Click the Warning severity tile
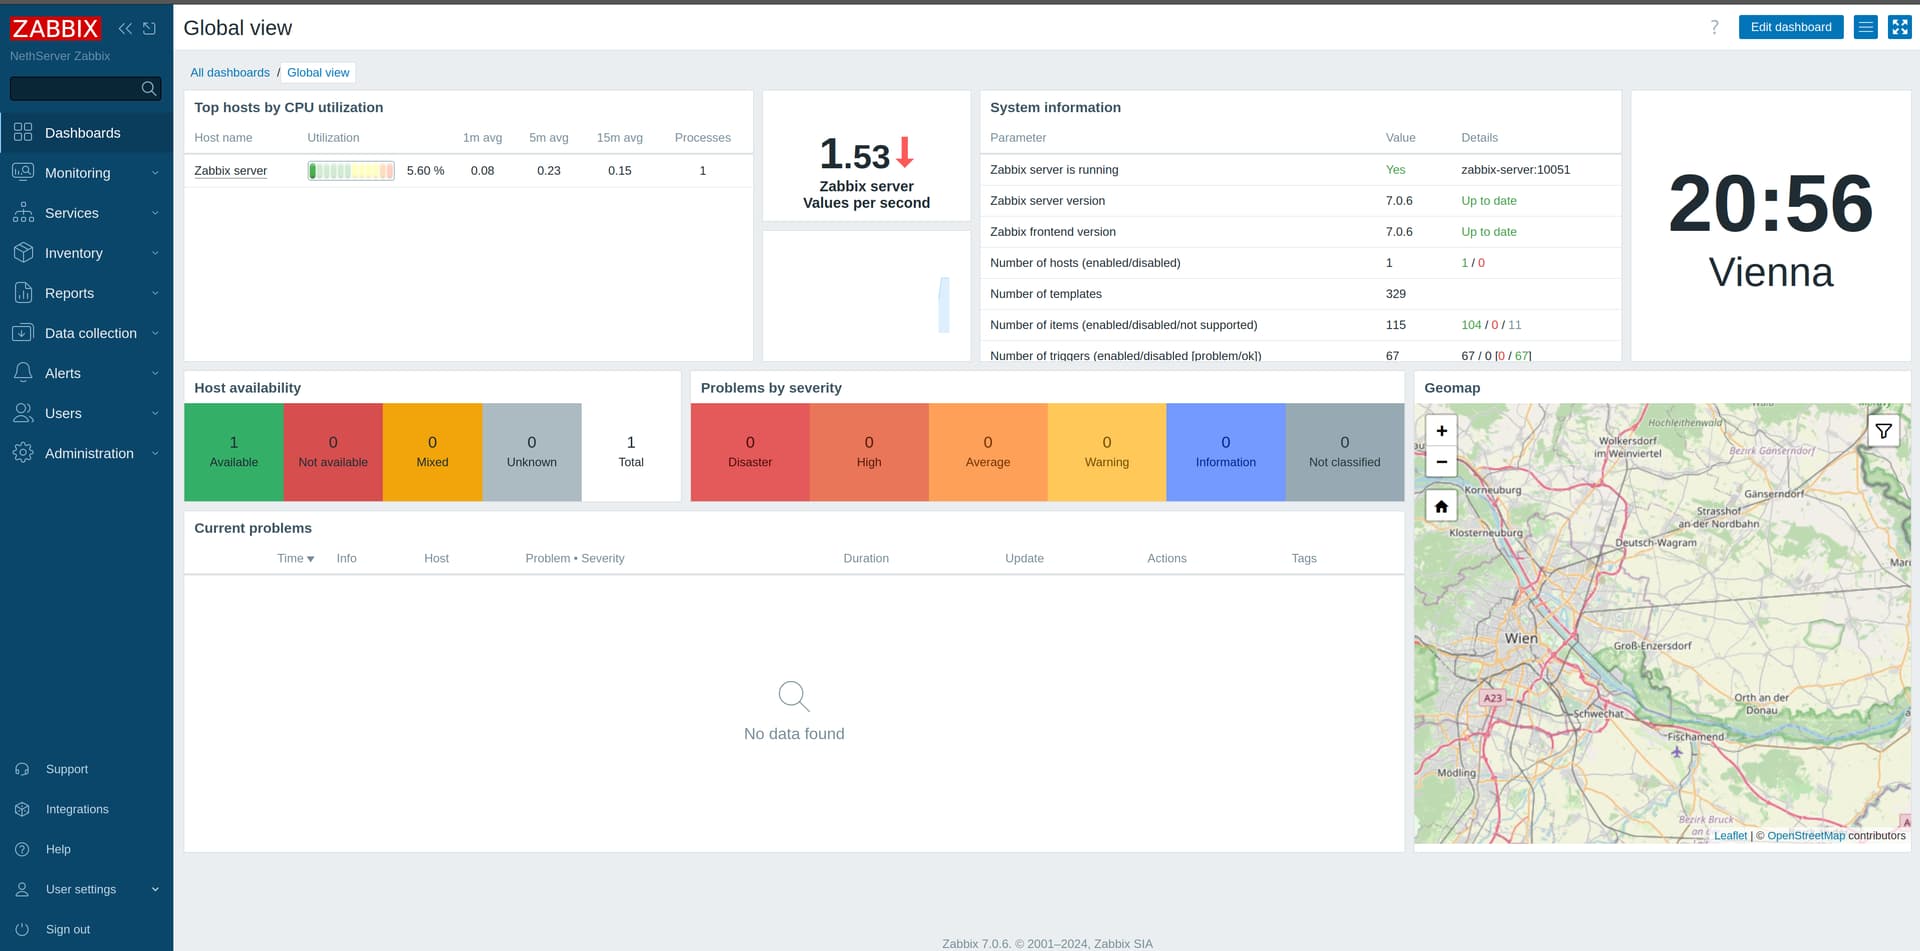The width and height of the screenshot is (1920, 951). (1107, 452)
